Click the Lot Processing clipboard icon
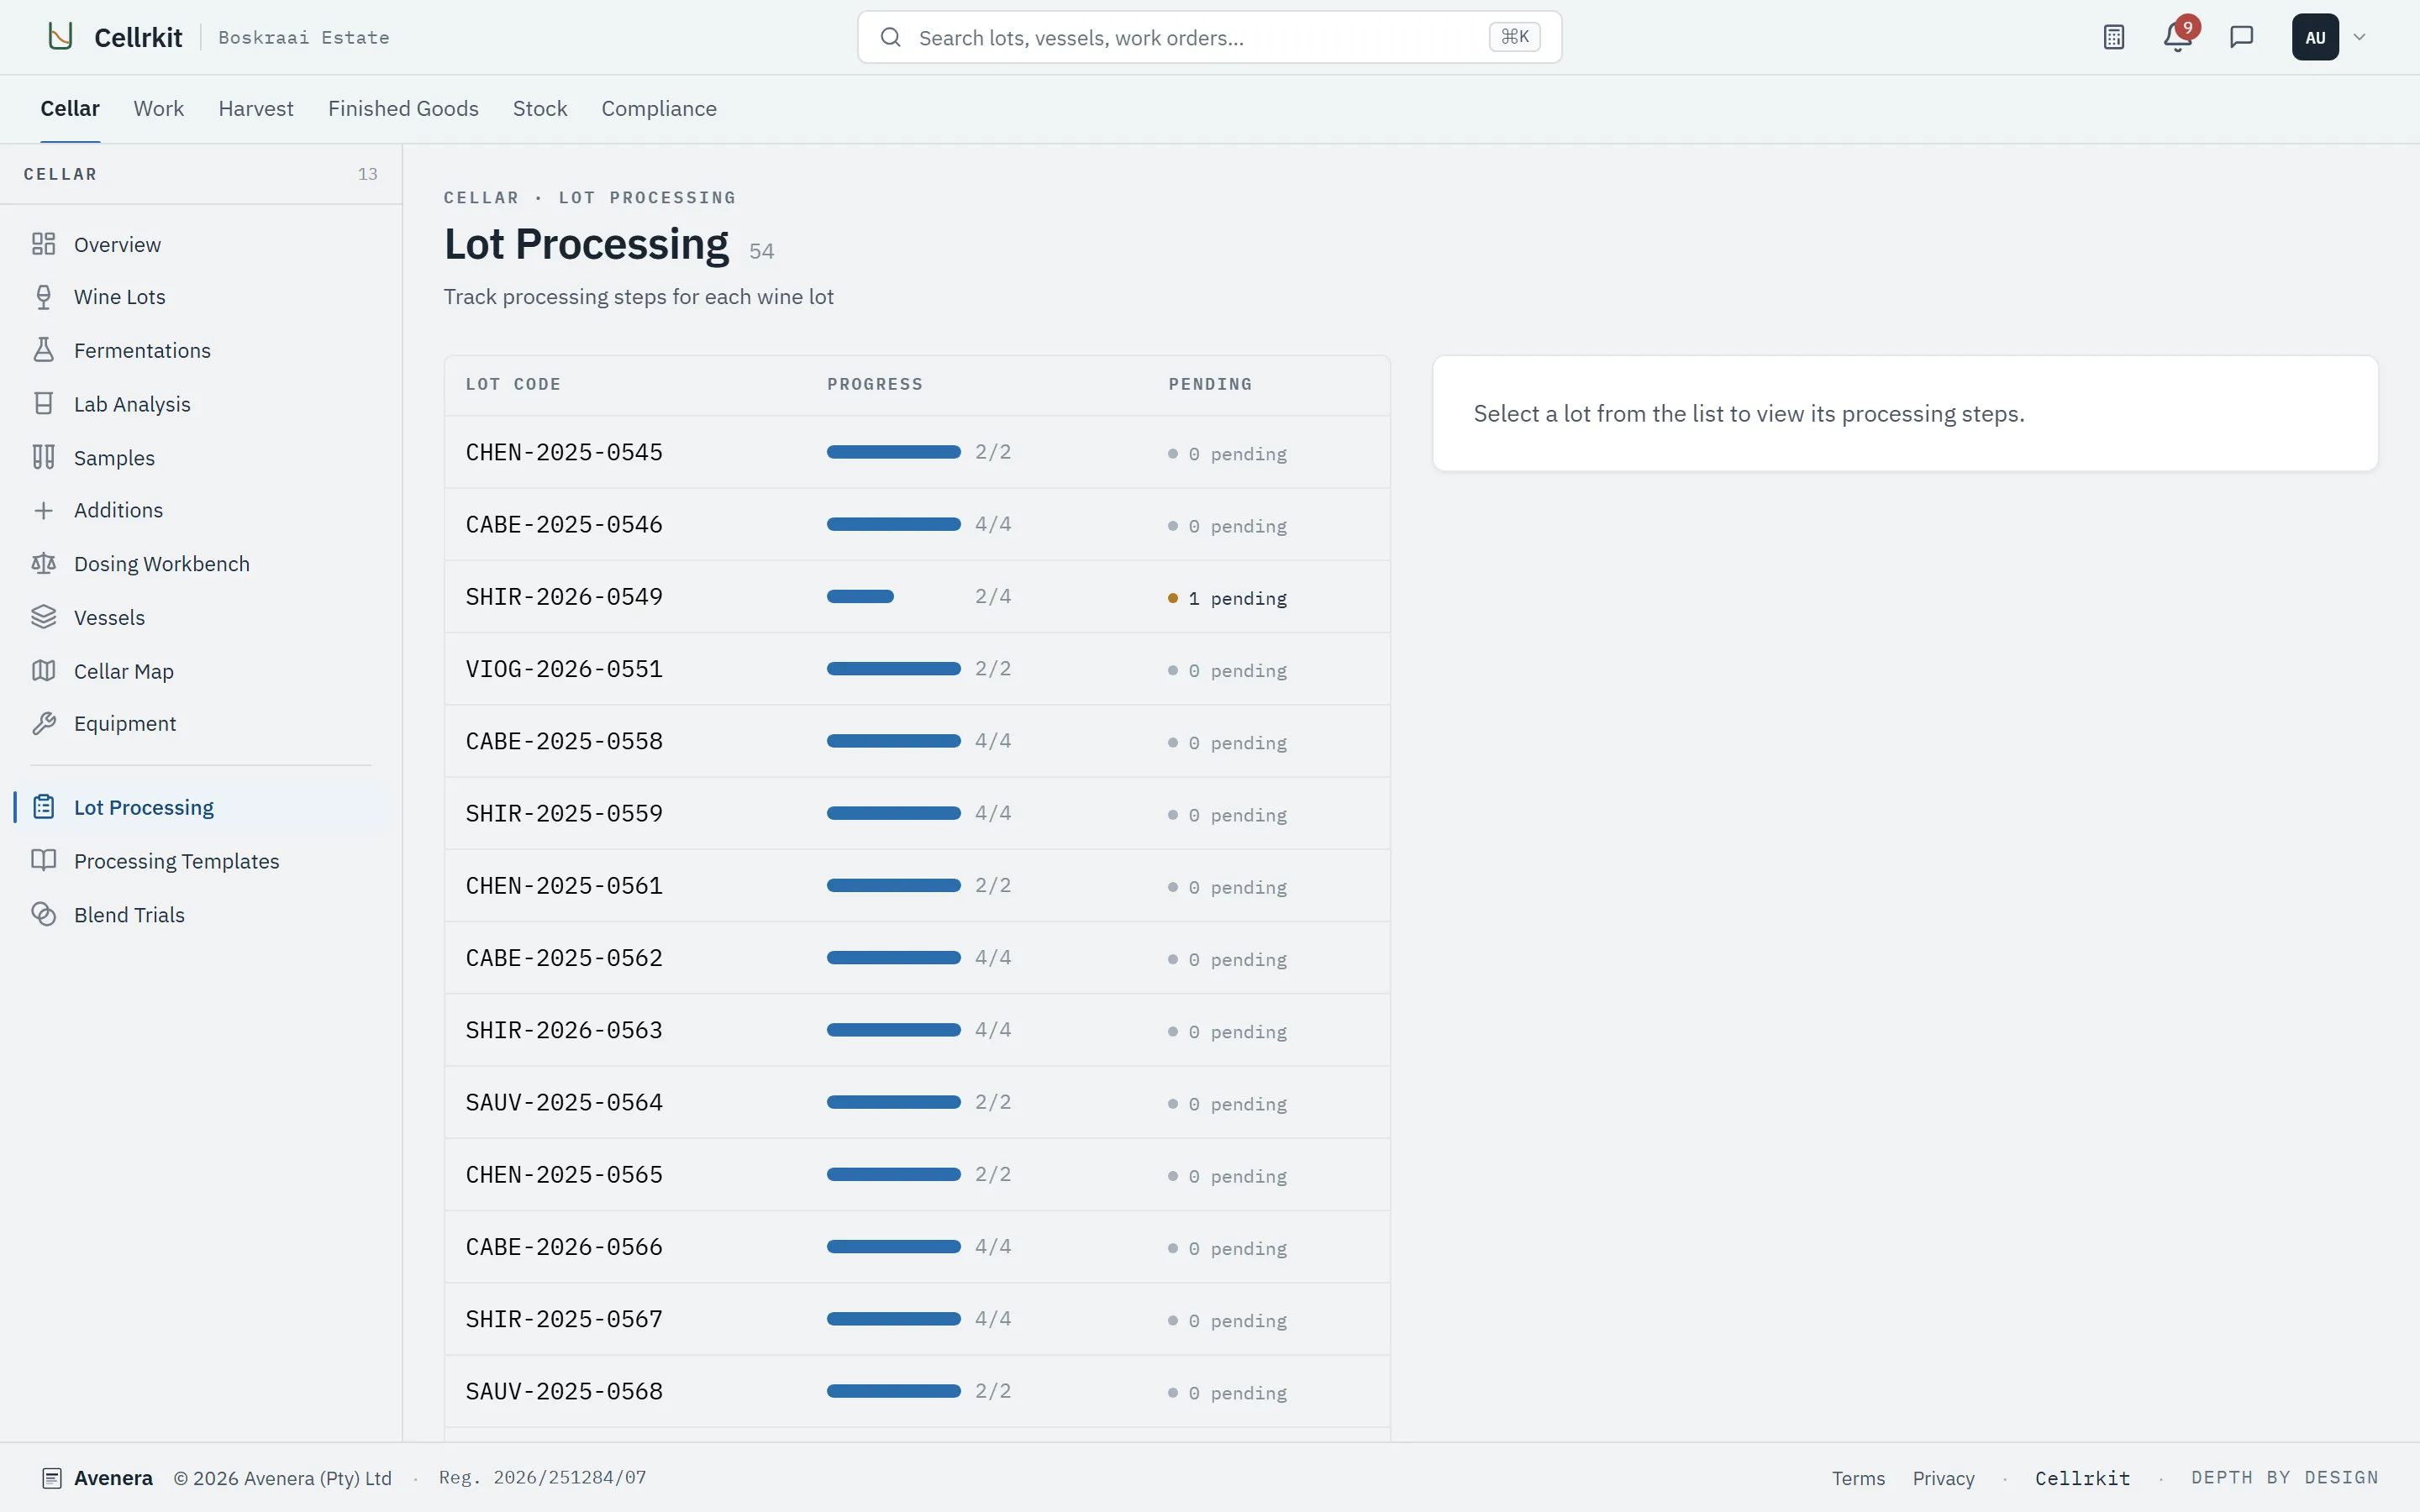This screenshot has height=1512, width=2420. point(43,807)
